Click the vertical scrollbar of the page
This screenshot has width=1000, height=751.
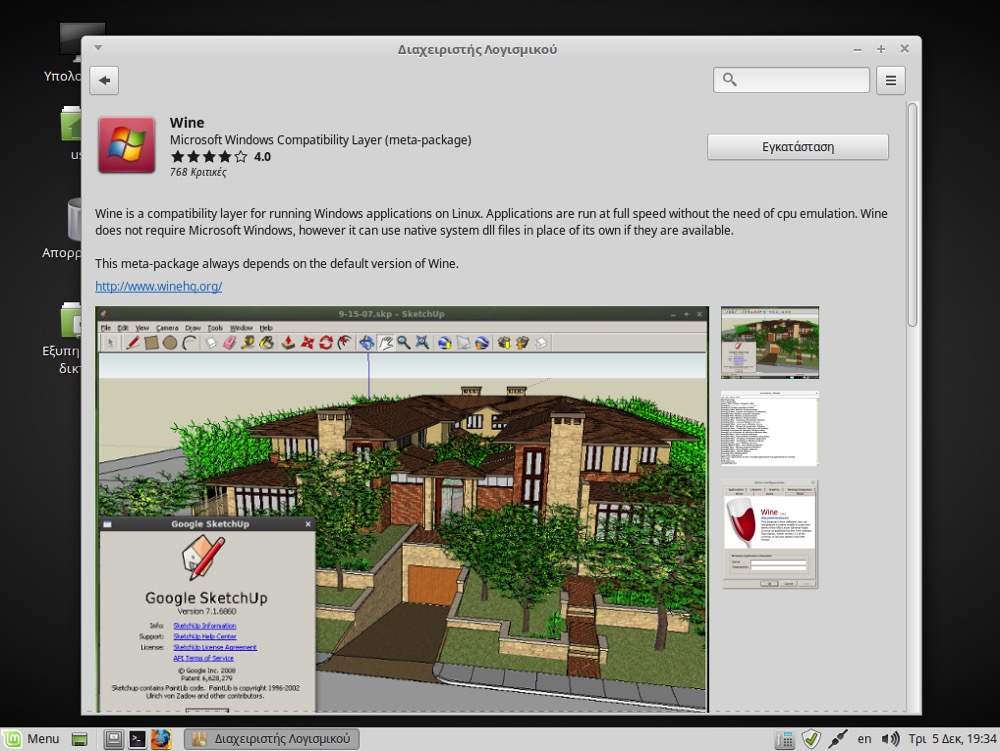click(x=913, y=215)
